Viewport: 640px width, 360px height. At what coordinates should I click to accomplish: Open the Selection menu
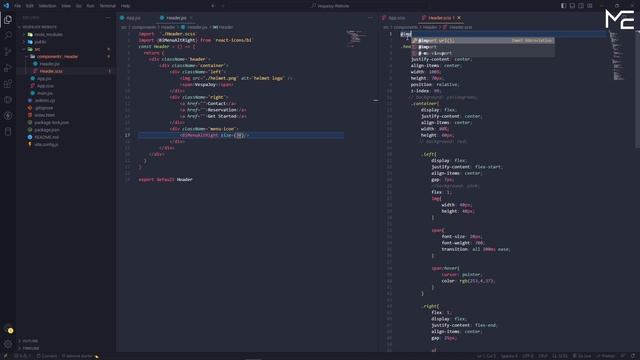point(47,6)
